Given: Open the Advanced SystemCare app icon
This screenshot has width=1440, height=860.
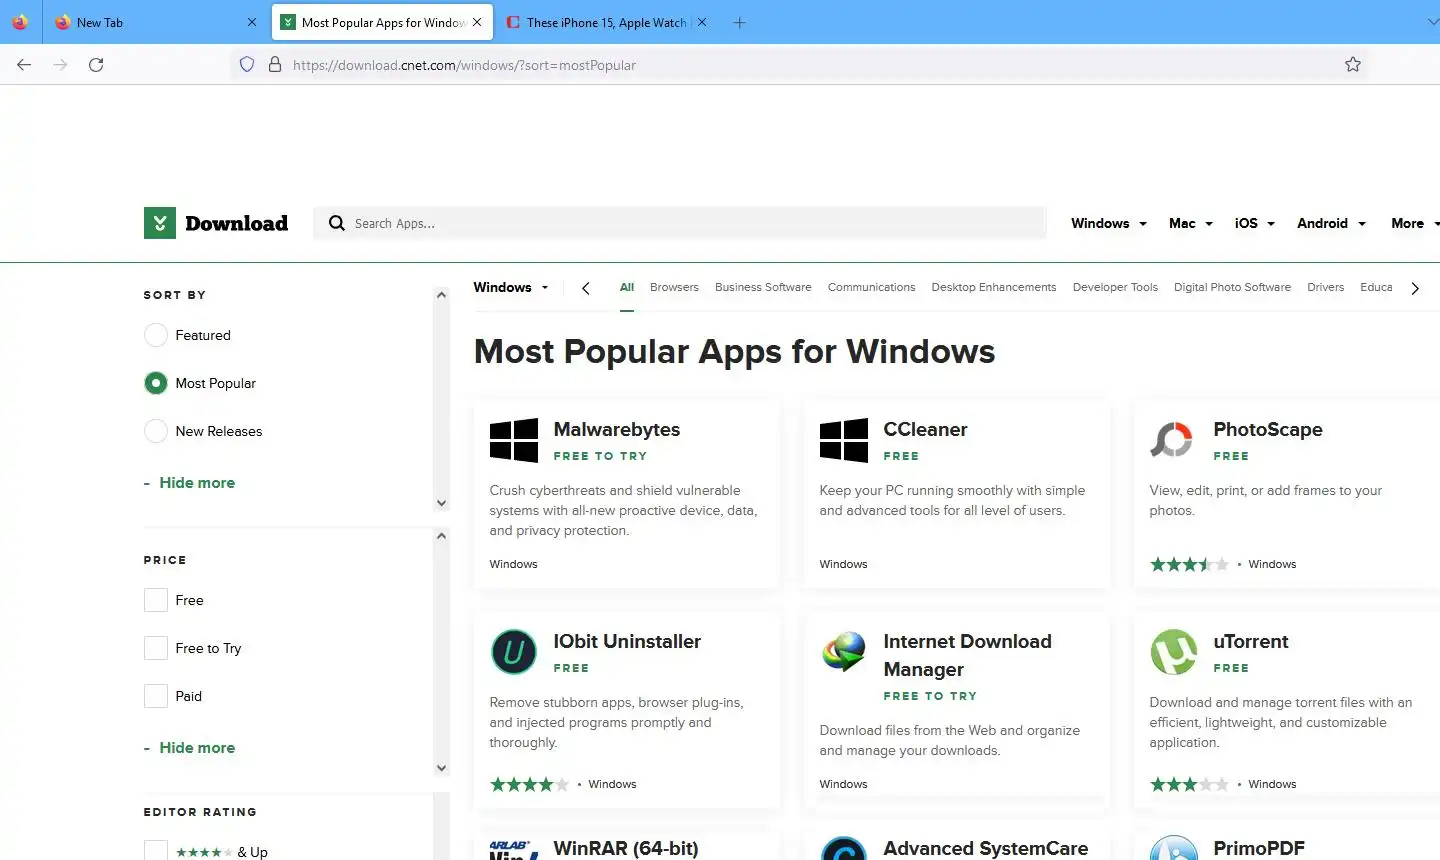Looking at the screenshot, I should pos(844,848).
